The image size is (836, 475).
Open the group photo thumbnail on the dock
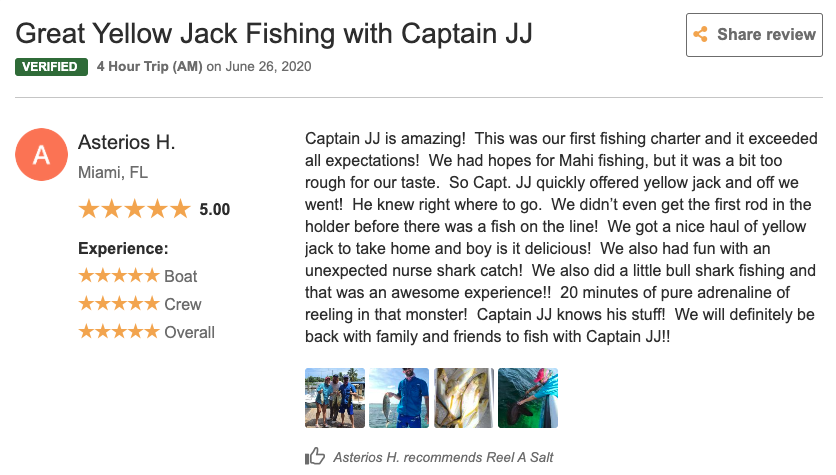tap(334, 398)
